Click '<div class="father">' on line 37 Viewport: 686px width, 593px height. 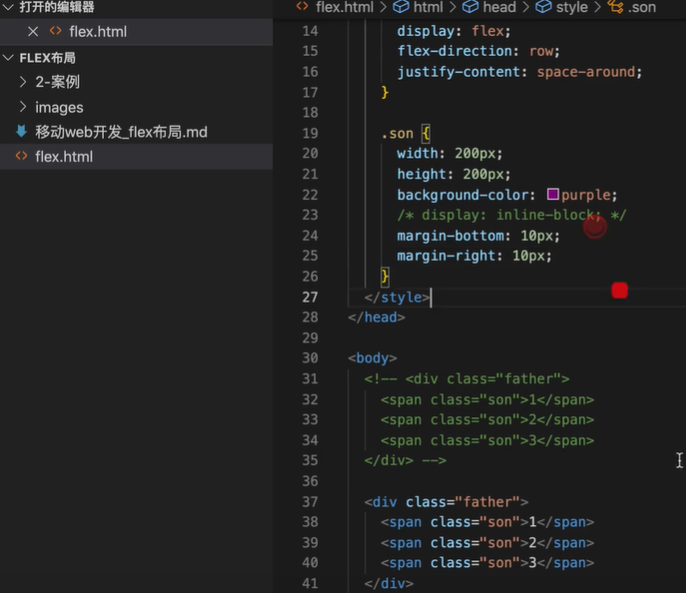446,502
